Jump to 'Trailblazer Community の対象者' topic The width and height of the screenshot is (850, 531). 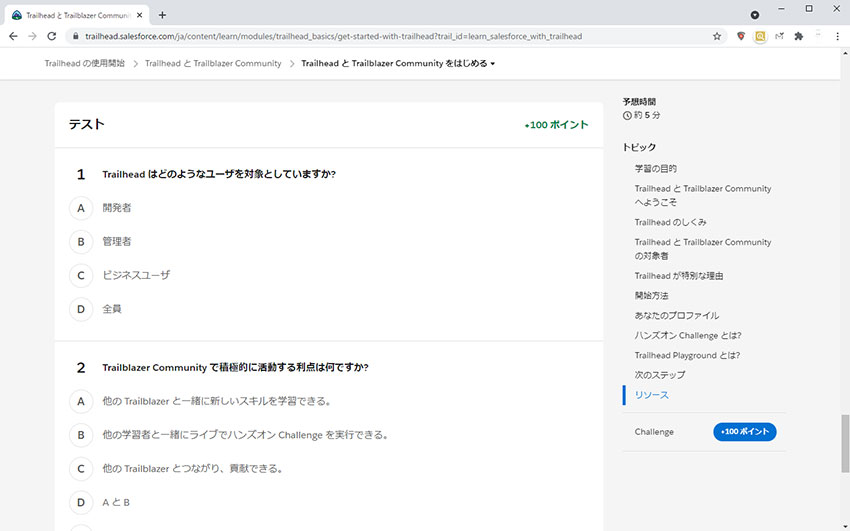pos(703,249)
